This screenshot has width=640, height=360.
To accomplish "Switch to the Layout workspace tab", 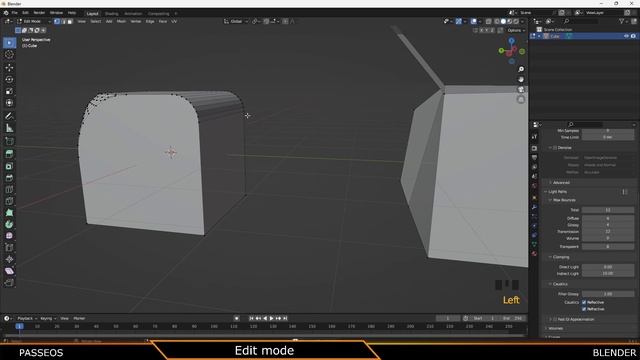I will click(93, 13).
